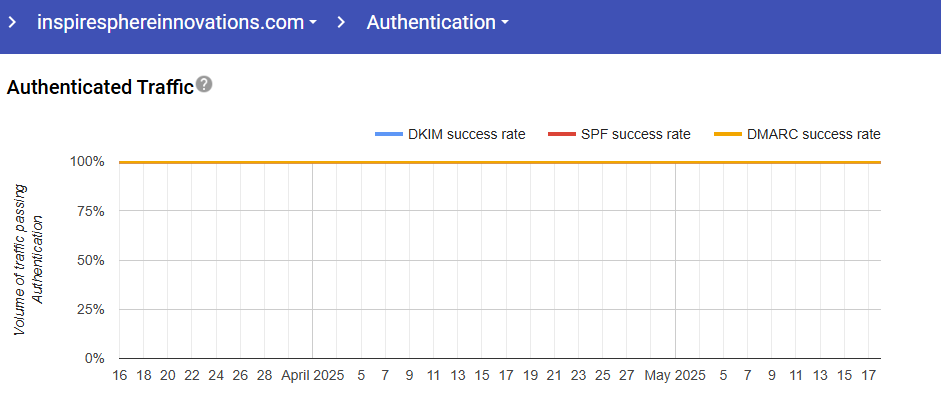Screen dimensions: 941x406
Task: Click the orange DMARC legend color swatch
Action: click(x=728, y=134)
